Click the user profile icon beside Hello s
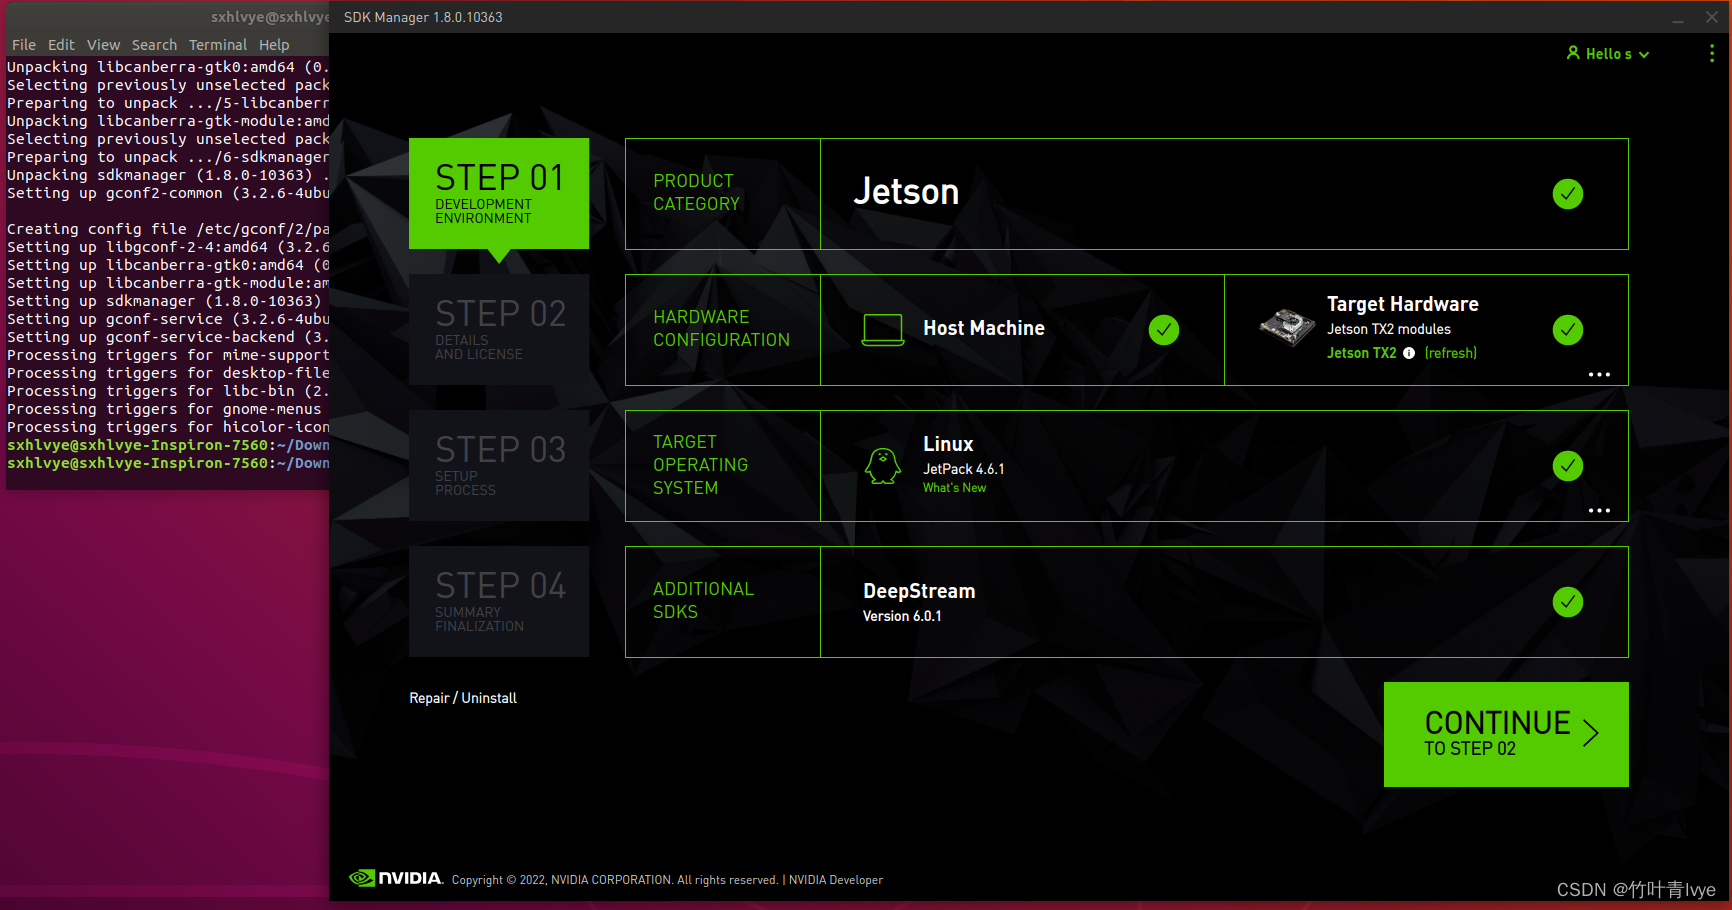 1572,53
